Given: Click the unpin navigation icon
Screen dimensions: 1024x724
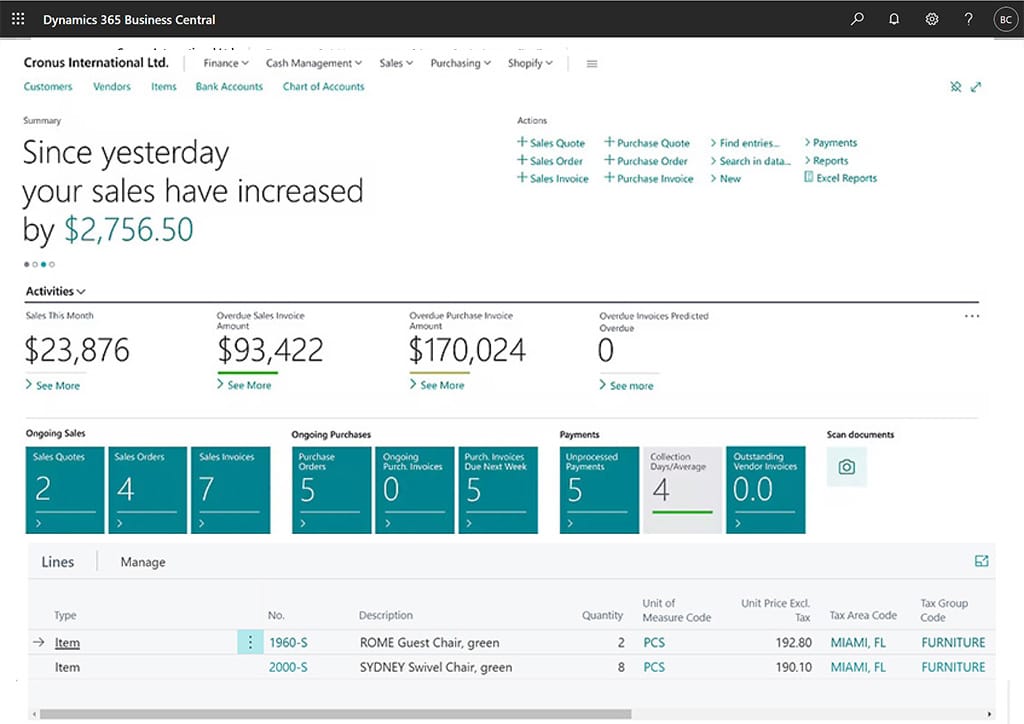Looking at the screenshot, I should [955, 87].
